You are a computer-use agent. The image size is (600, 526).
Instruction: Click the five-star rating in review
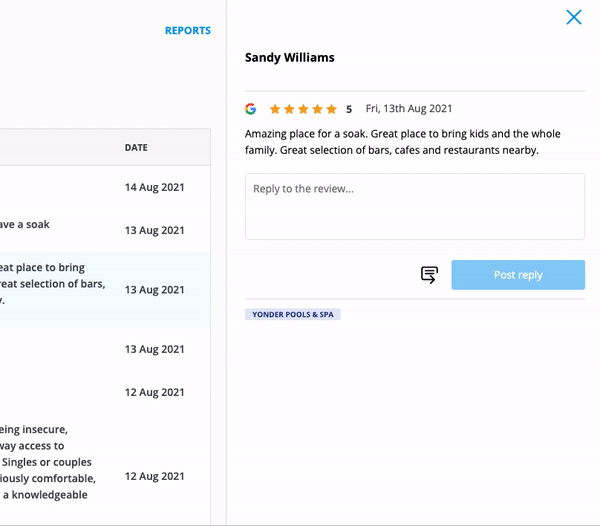303,109
